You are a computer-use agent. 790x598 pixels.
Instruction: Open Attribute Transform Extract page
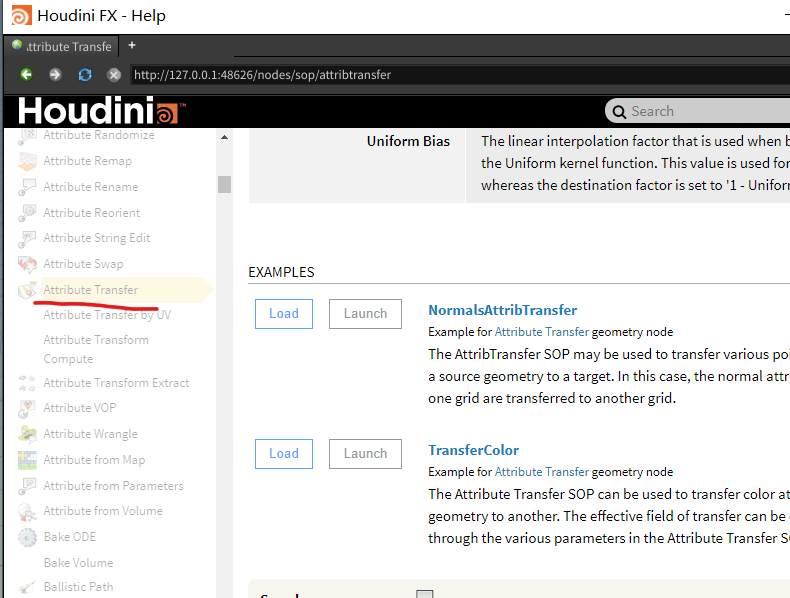tap(116, 383)
